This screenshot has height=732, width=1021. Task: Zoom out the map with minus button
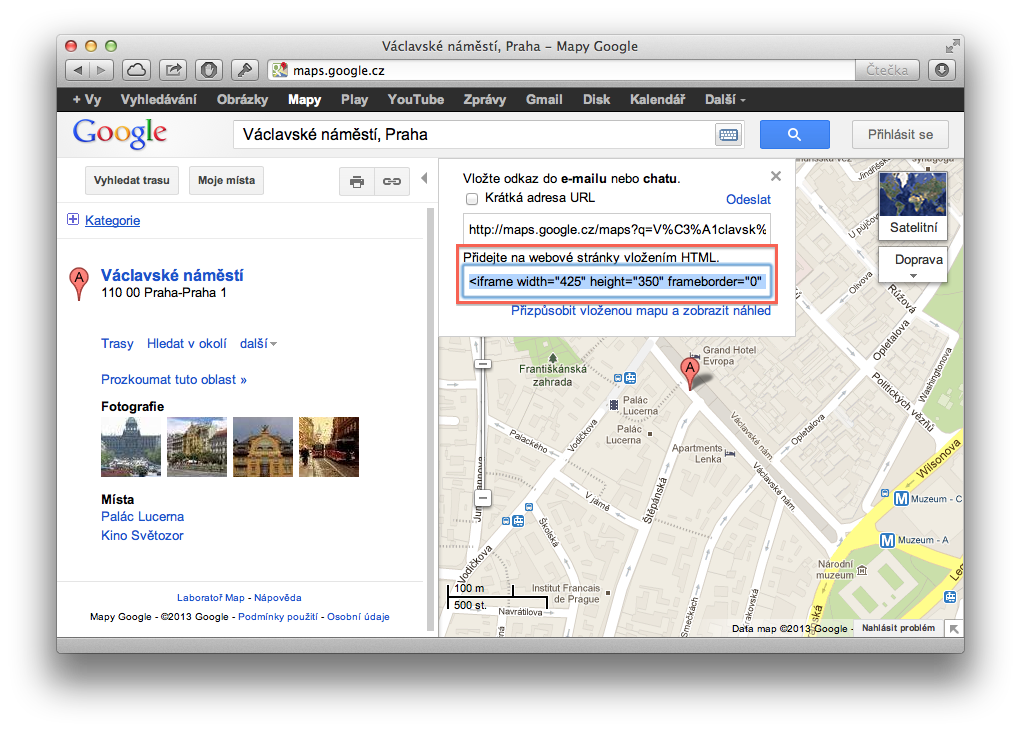click(x=482, y=497)
